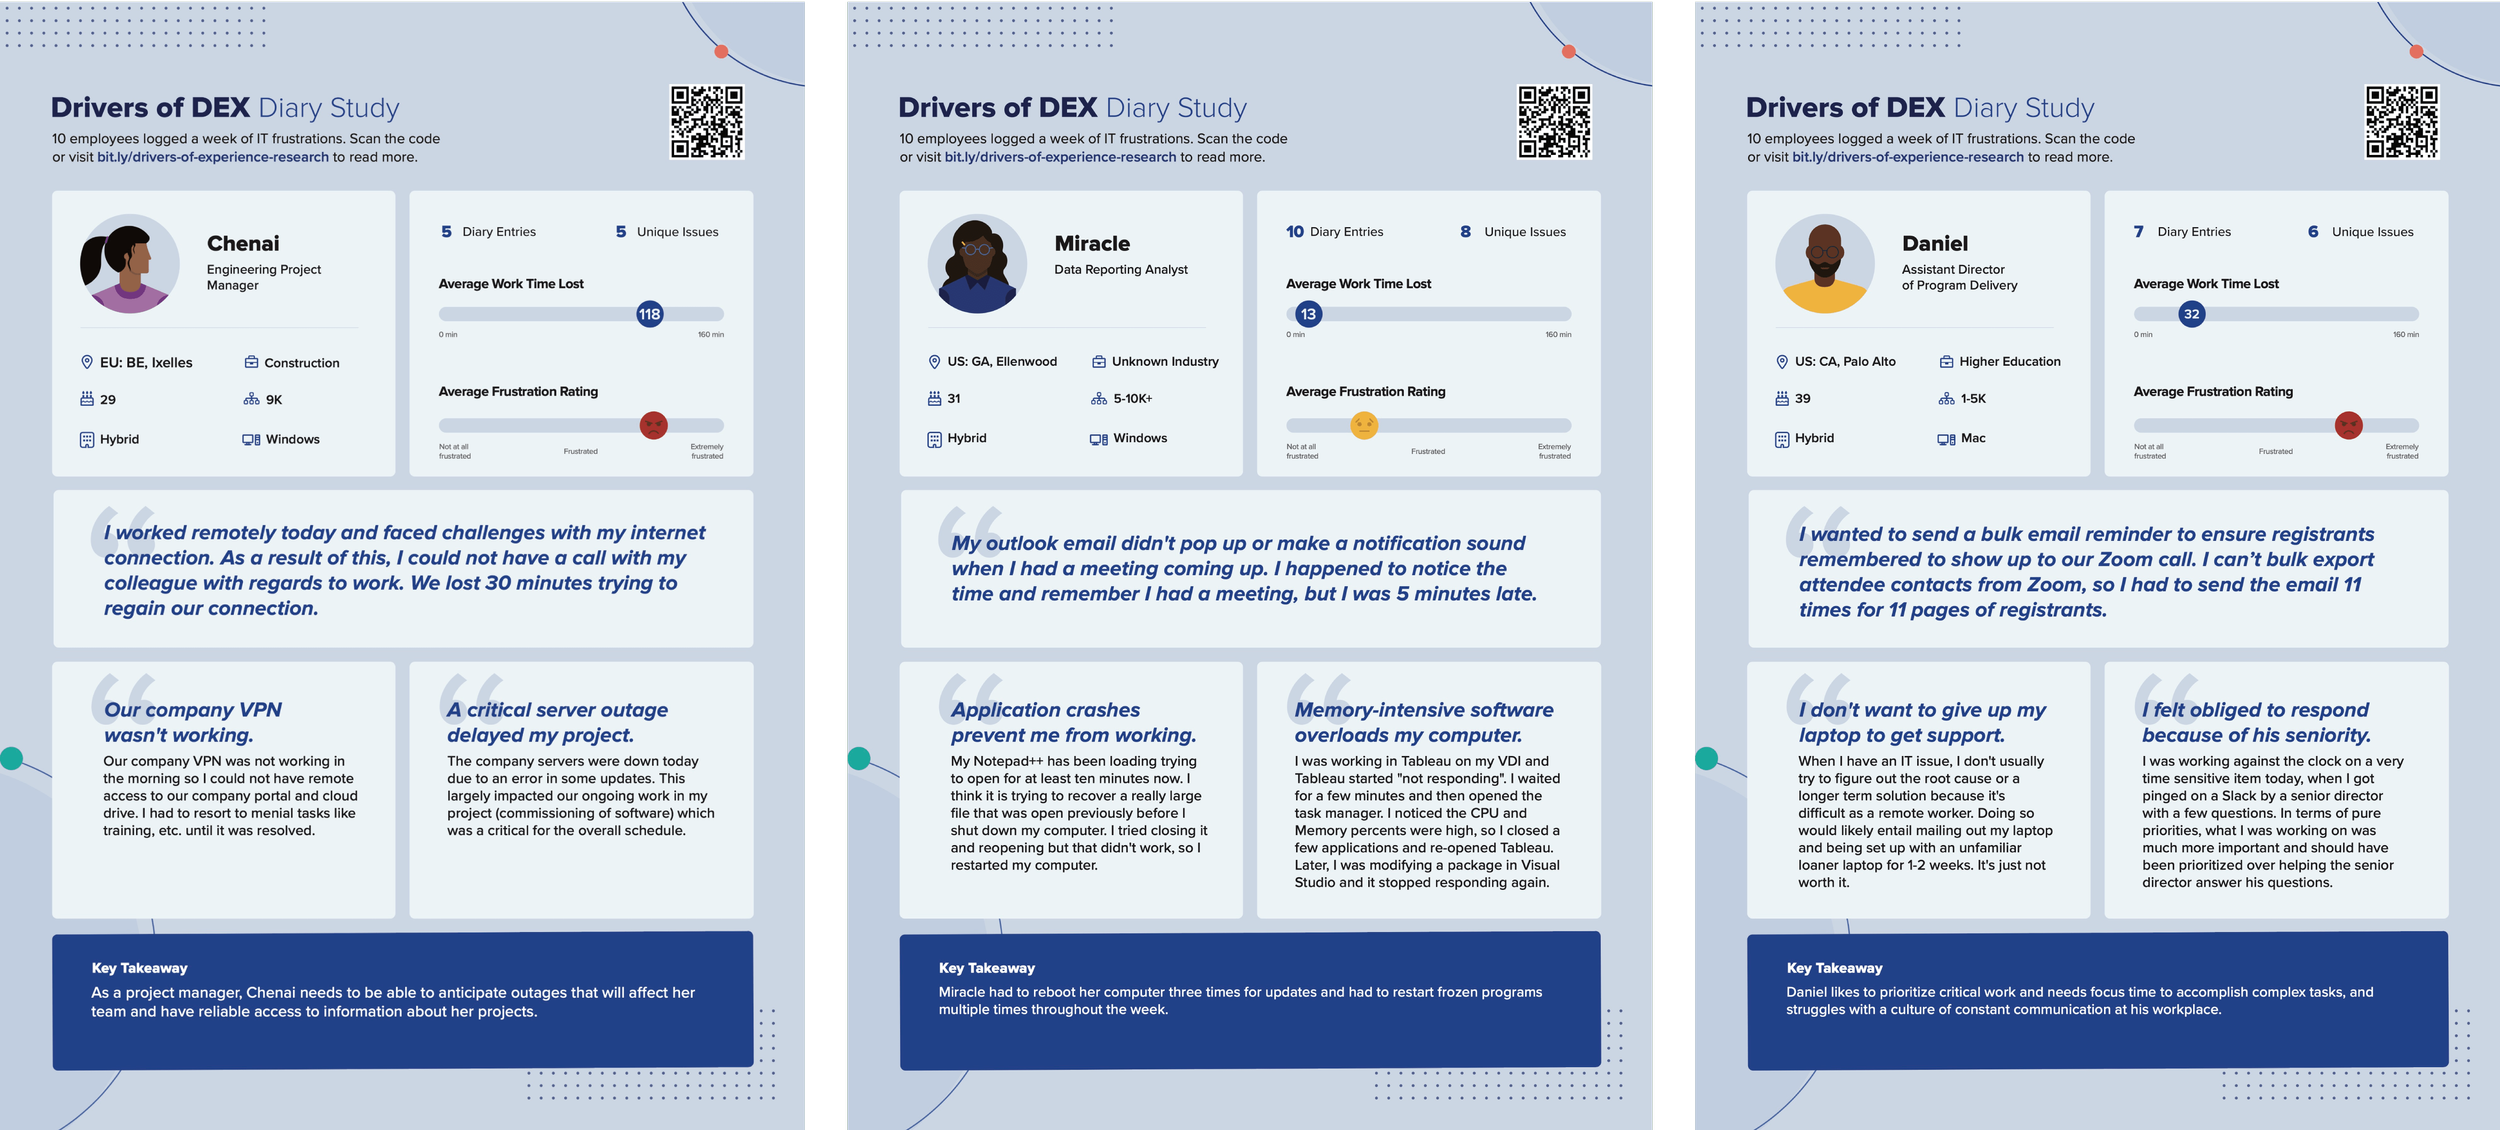Image resolution: width=2500 pixels, height=1130 pixels.
Task: Click the QR code on Chenai's poster
Action: tap(707, 122)
